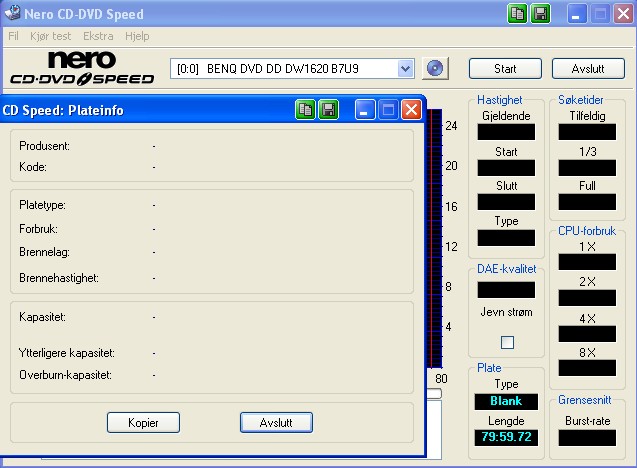Click the Start button in main window
This screenshot has height=468, width=637.
[x=505, y=69]
